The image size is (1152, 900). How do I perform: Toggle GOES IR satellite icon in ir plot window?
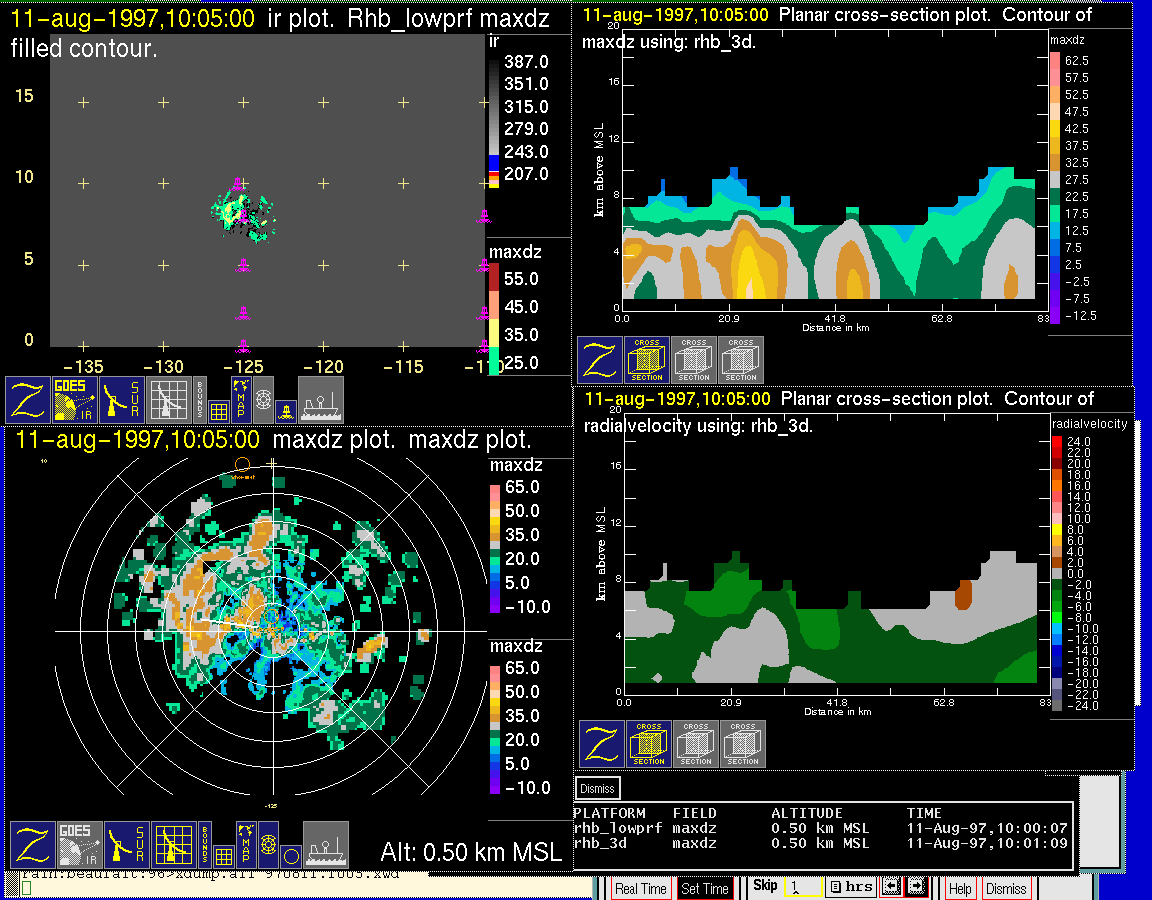pyautogui.click(x=75, y=400)
